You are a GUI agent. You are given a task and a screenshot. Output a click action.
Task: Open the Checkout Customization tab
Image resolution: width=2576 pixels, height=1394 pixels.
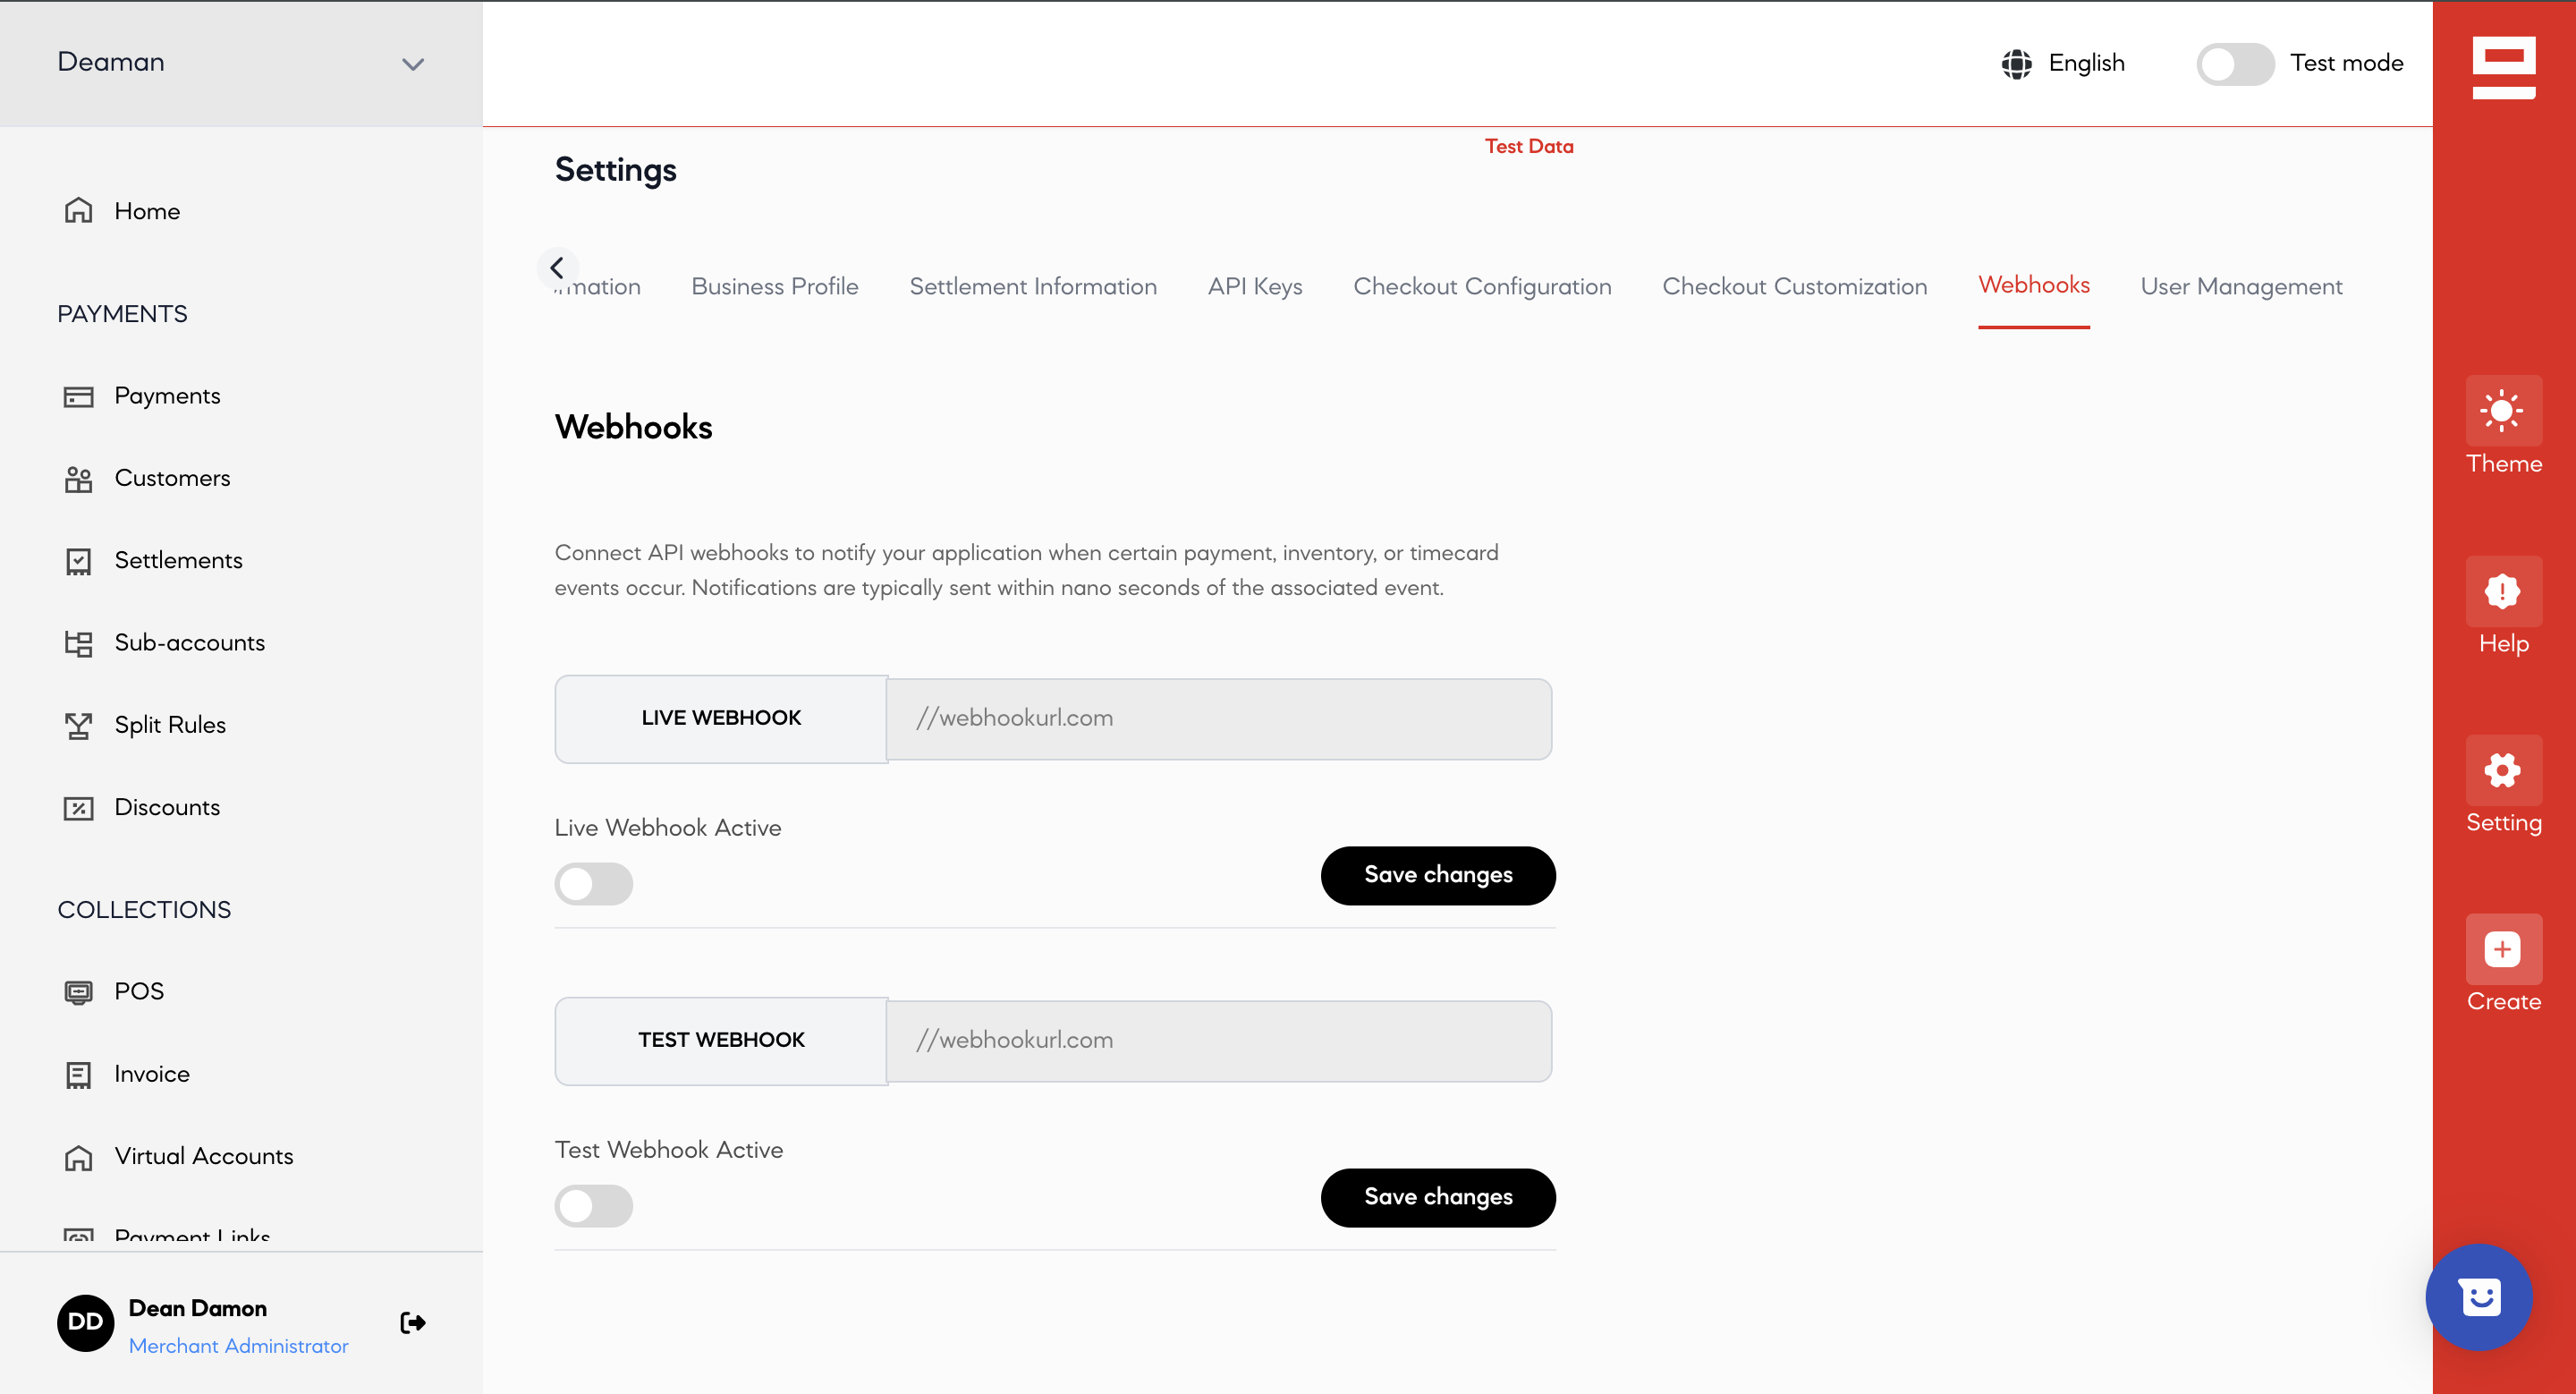pyautogui.click(x=1794, y=287)
